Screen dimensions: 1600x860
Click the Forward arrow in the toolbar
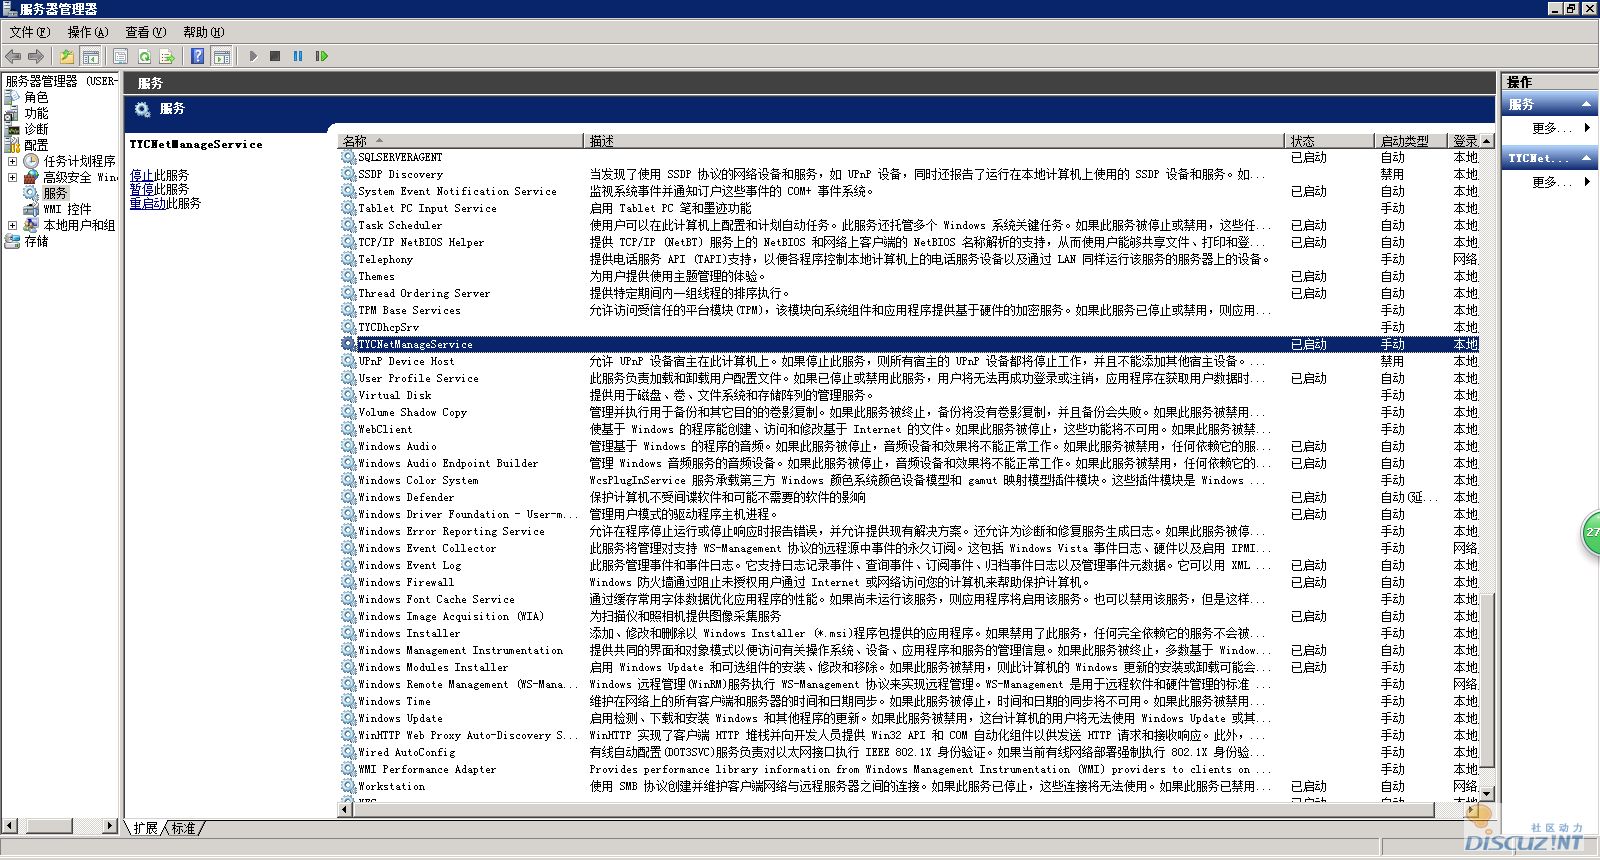[36, 56]
